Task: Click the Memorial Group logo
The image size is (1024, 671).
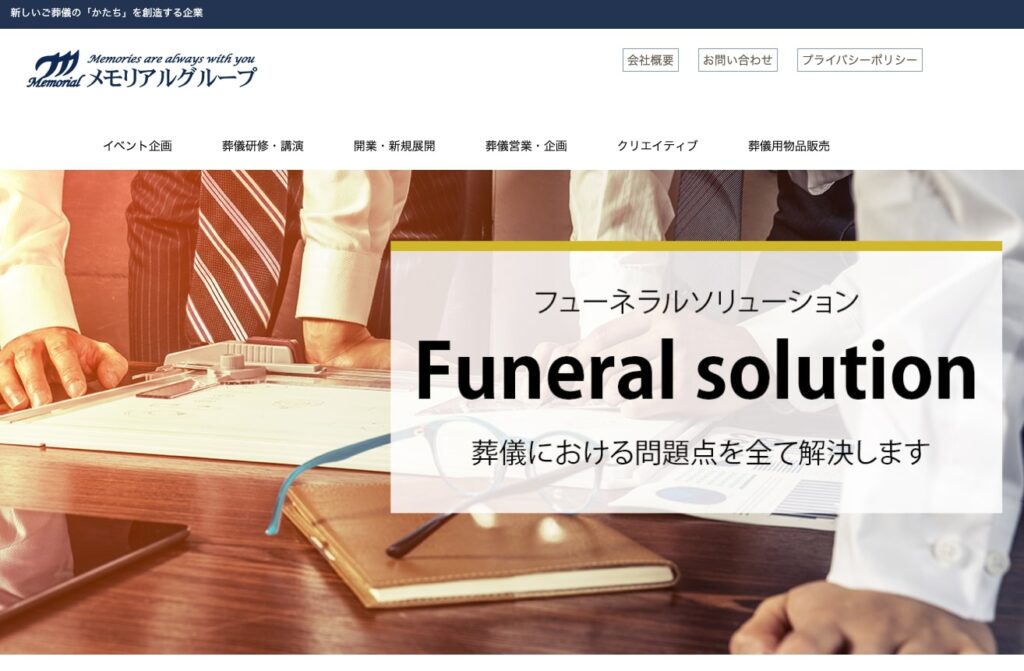Action: coord(141,70)
